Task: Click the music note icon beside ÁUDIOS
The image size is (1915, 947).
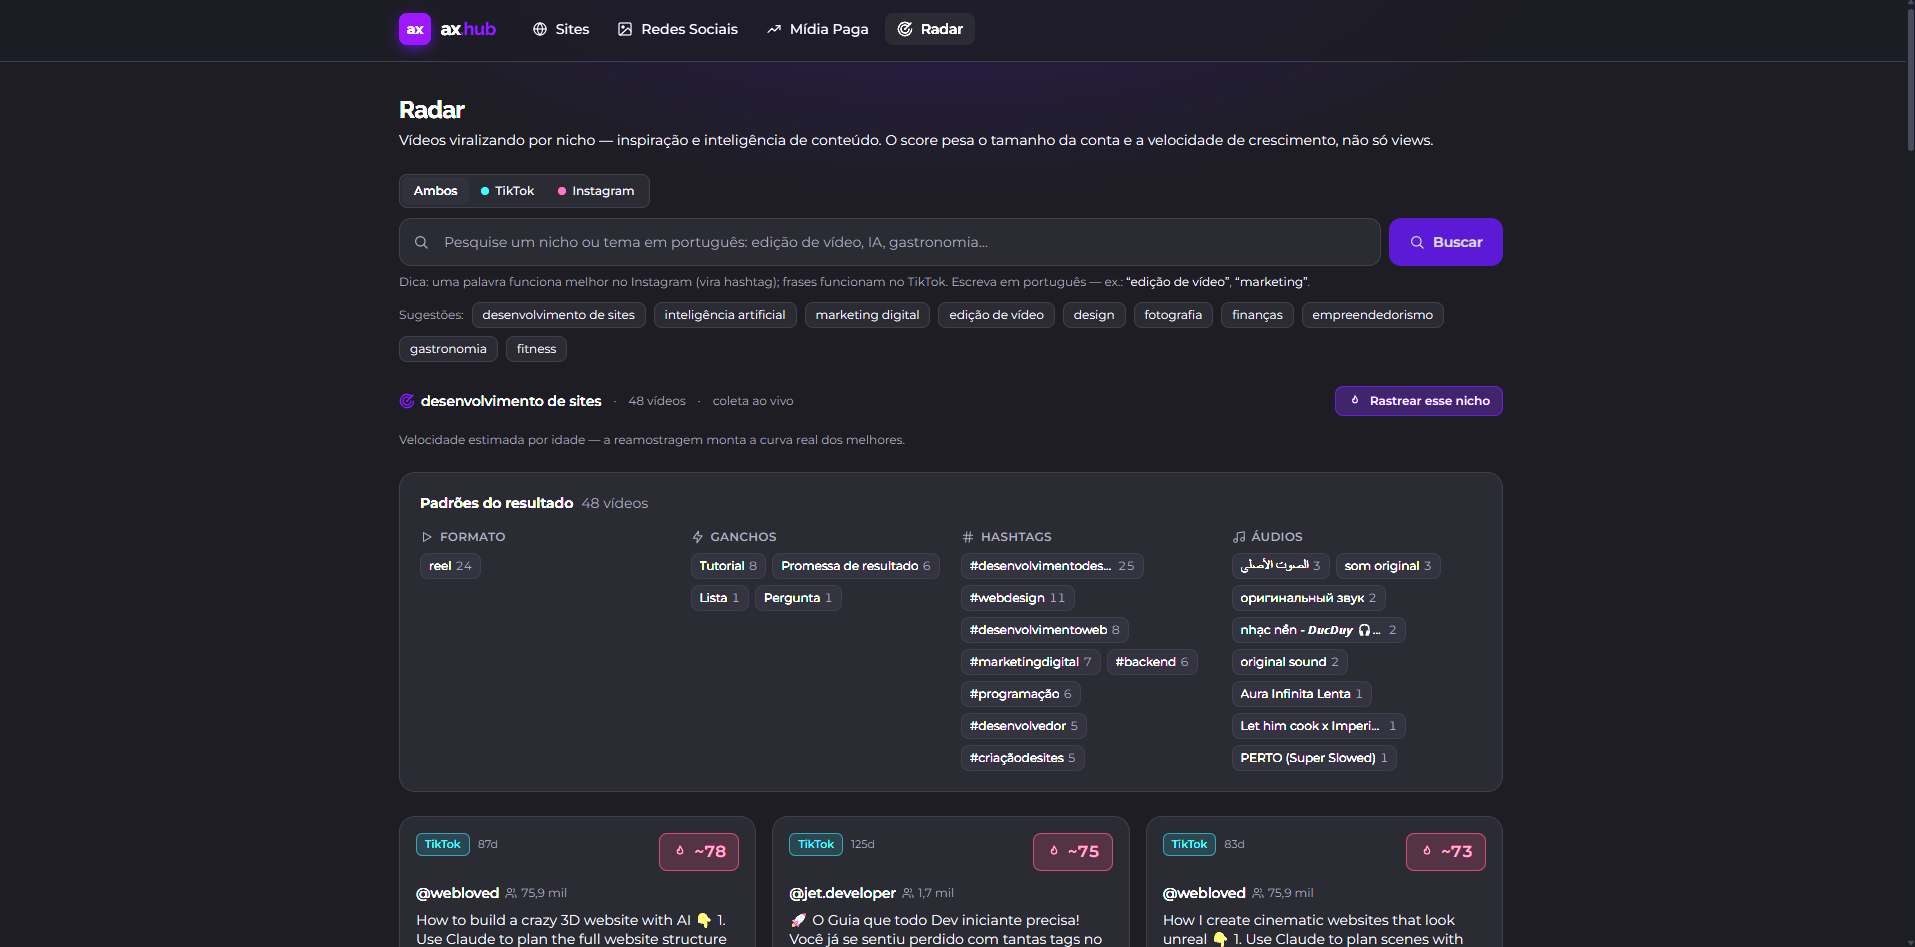Action: click(1239, 537)
